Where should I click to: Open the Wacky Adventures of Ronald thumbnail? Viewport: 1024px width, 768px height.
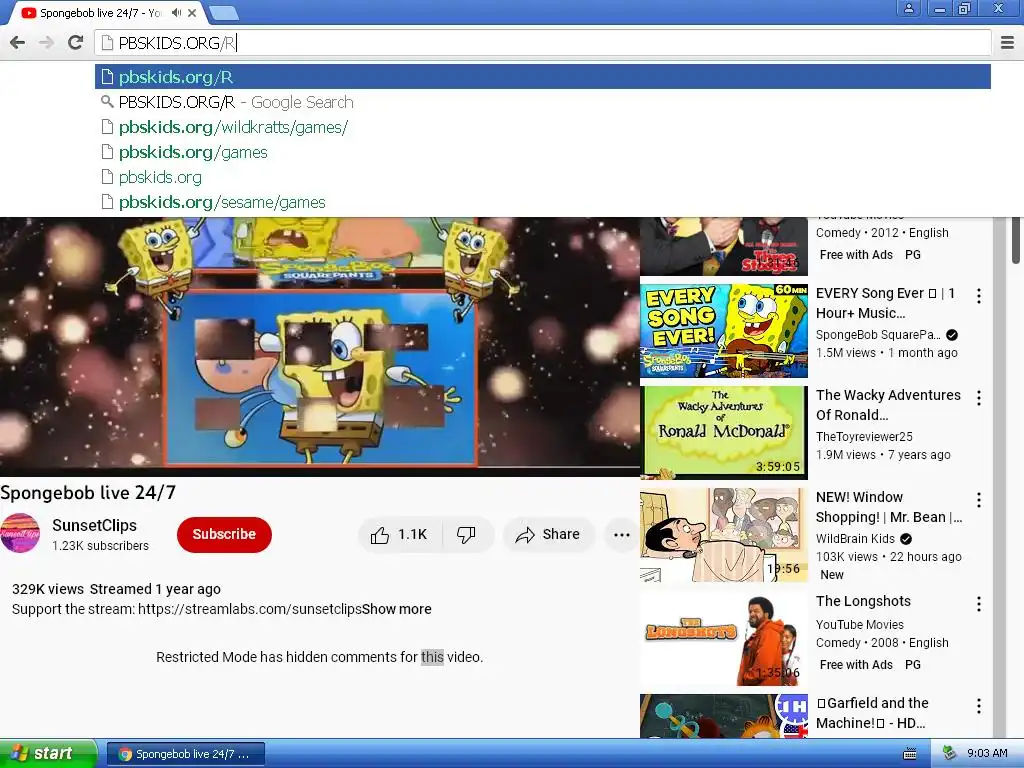pyautogui.click(x=724, y=432)
